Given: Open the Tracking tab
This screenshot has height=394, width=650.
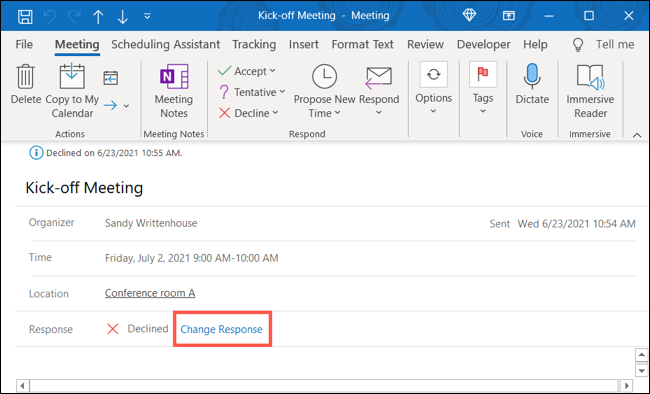Looking at the screenshot, I should [x=254, y=44].
